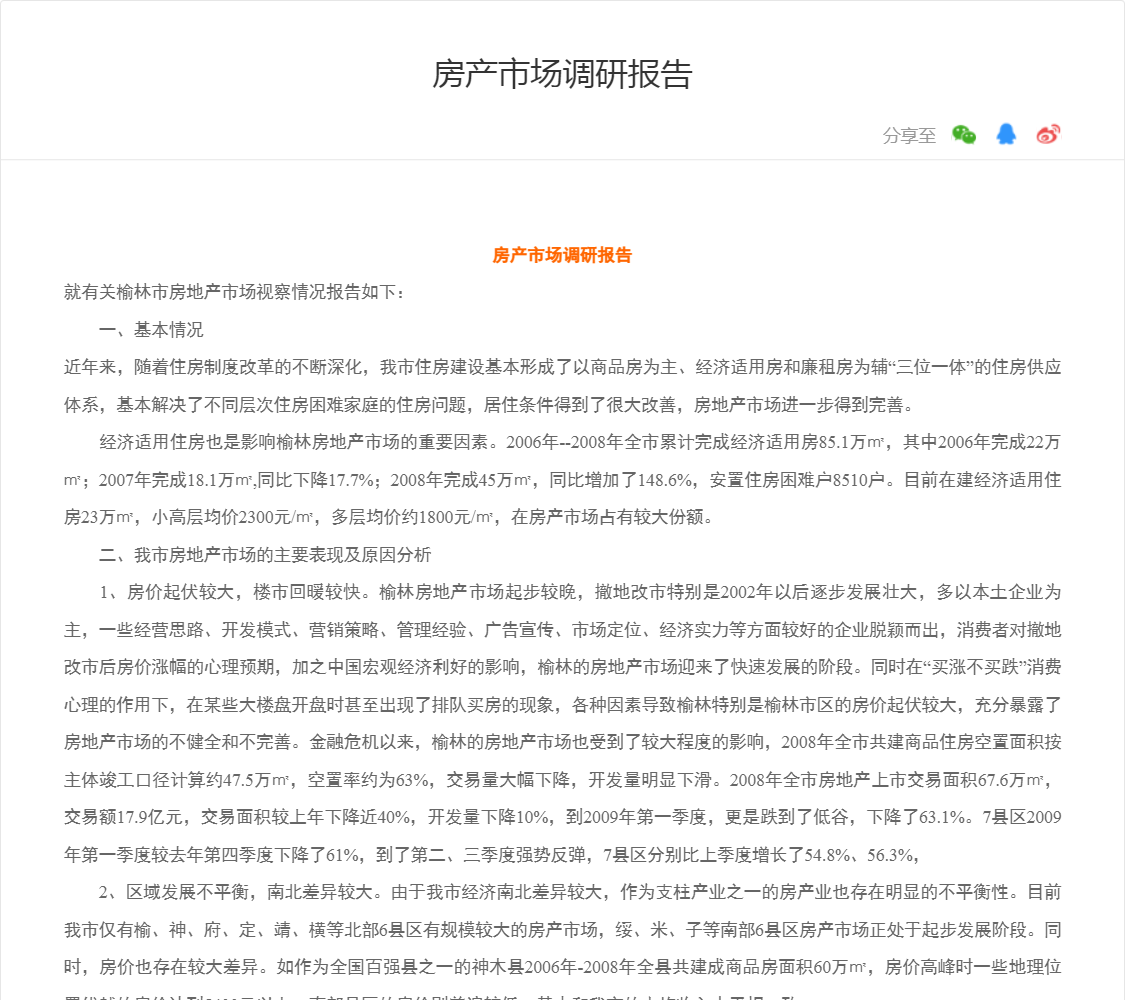Share the report to QQ
The width and height of the screenshot is (1125, 1000).
pyautogui.click(x=1006, y=135)
